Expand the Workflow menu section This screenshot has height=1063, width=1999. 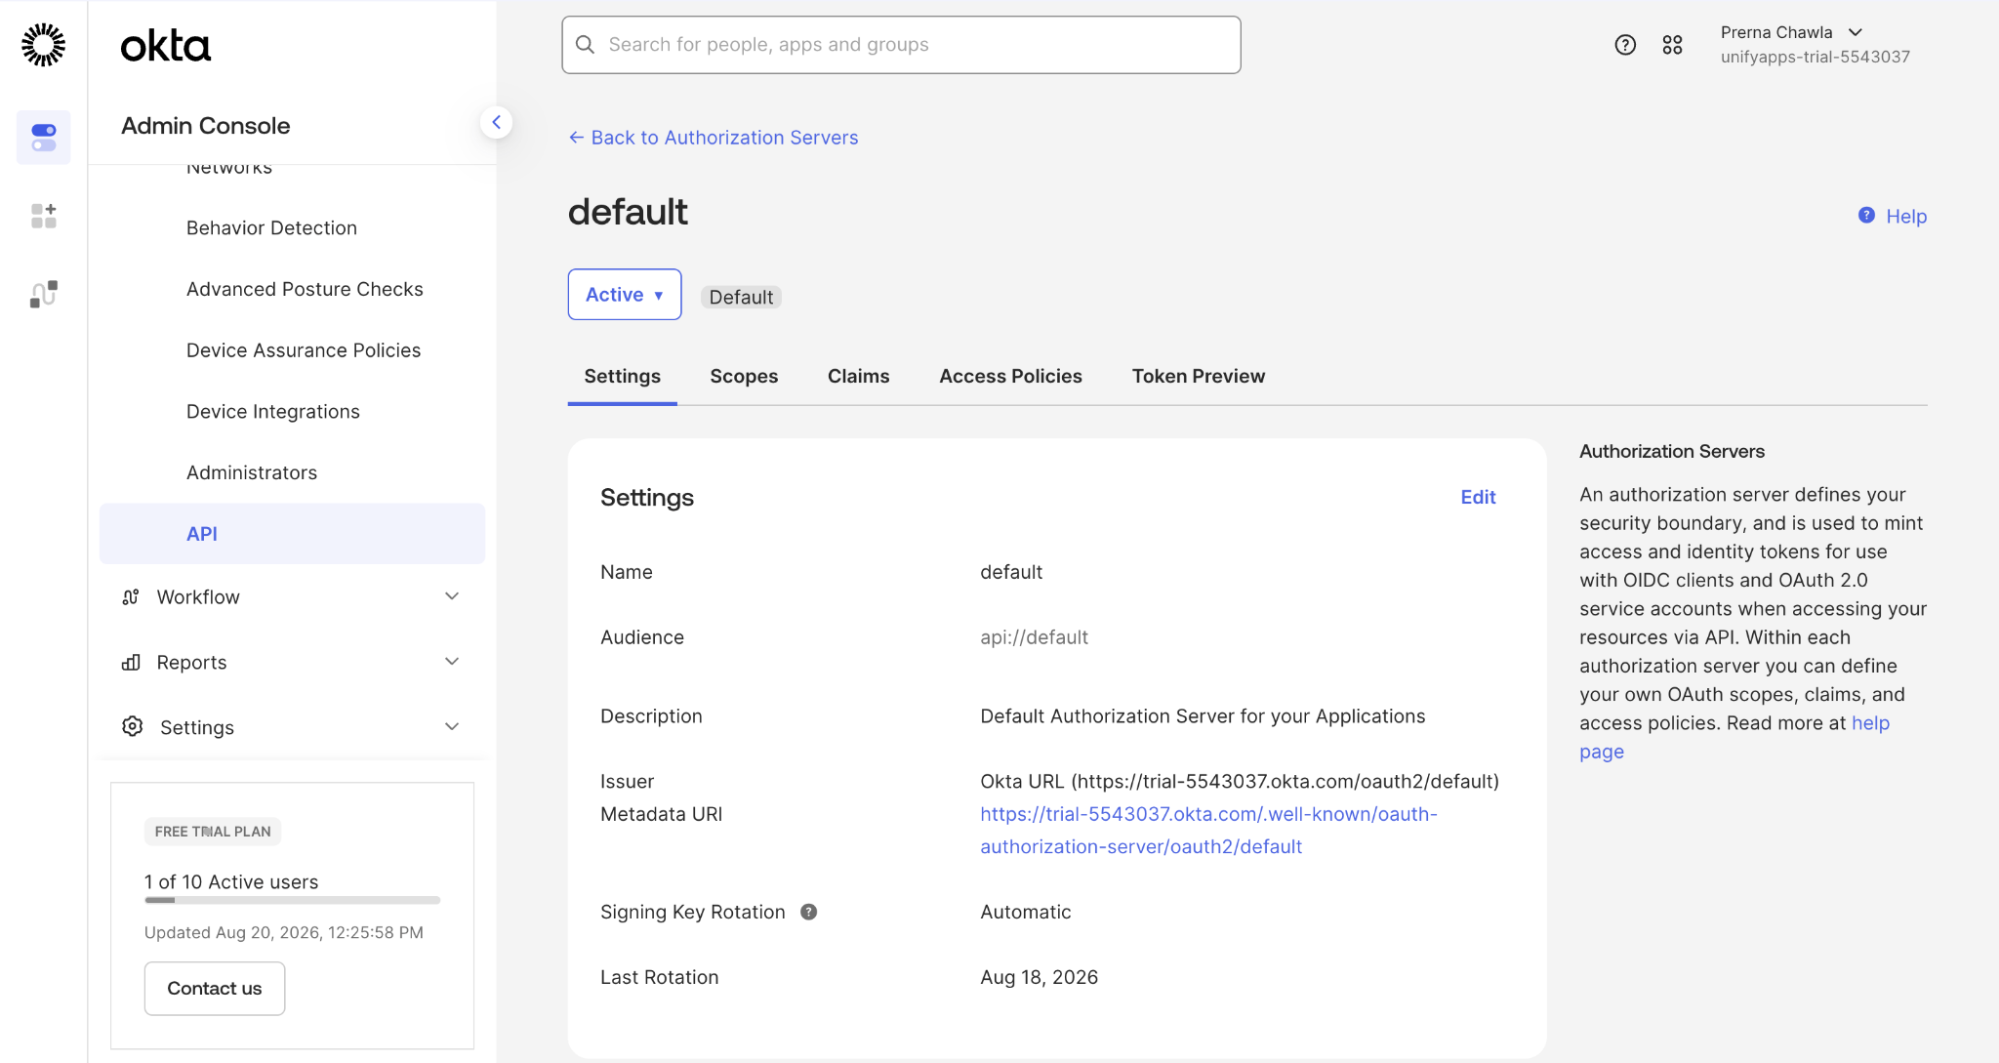(x=291, y=597)
